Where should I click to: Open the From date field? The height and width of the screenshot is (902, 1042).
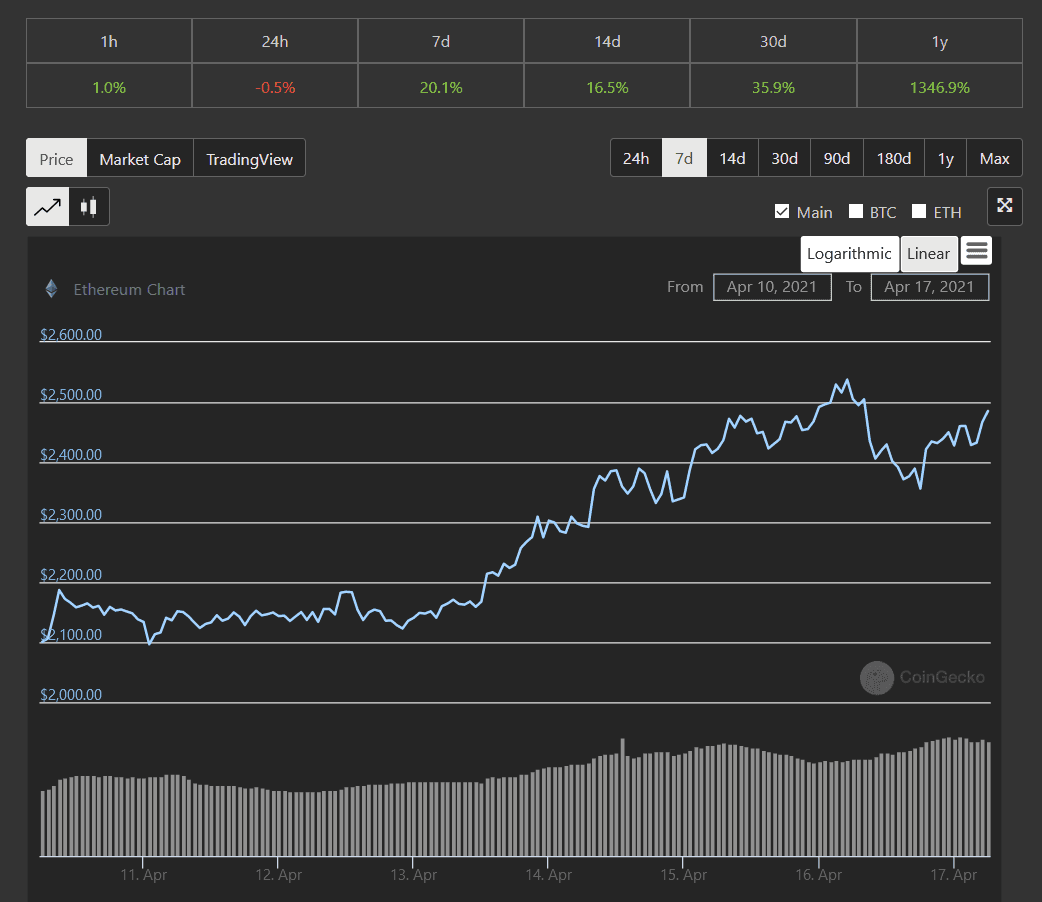click(x=772, y=287)
